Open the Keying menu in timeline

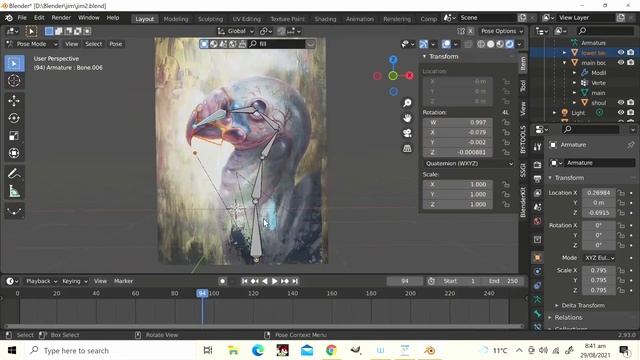pos(74,281)
